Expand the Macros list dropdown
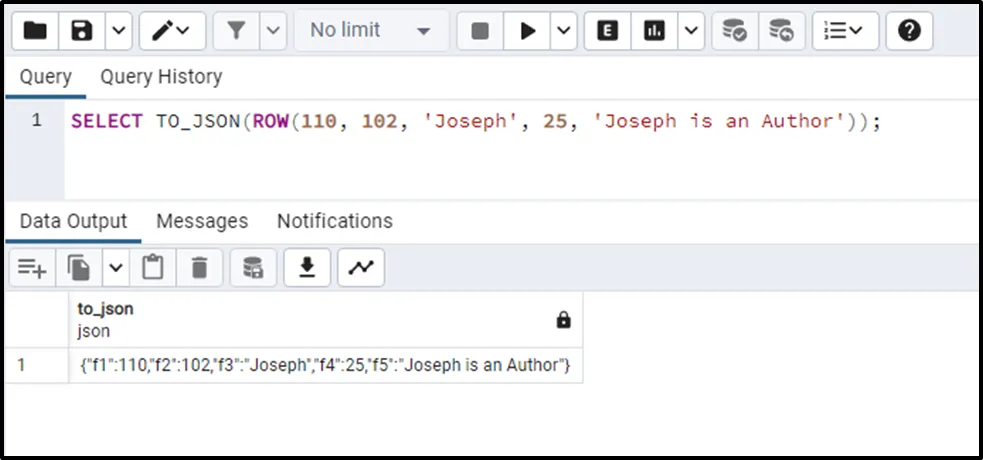Viewport: 983px width, 460px height. (846, 31)
